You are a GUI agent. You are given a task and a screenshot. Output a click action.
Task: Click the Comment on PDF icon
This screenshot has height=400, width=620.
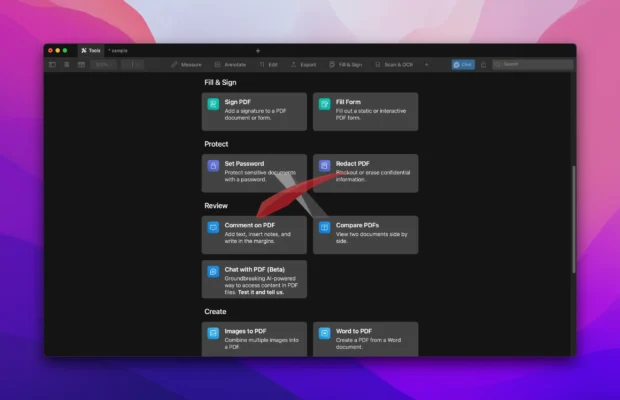click(213, 228)
